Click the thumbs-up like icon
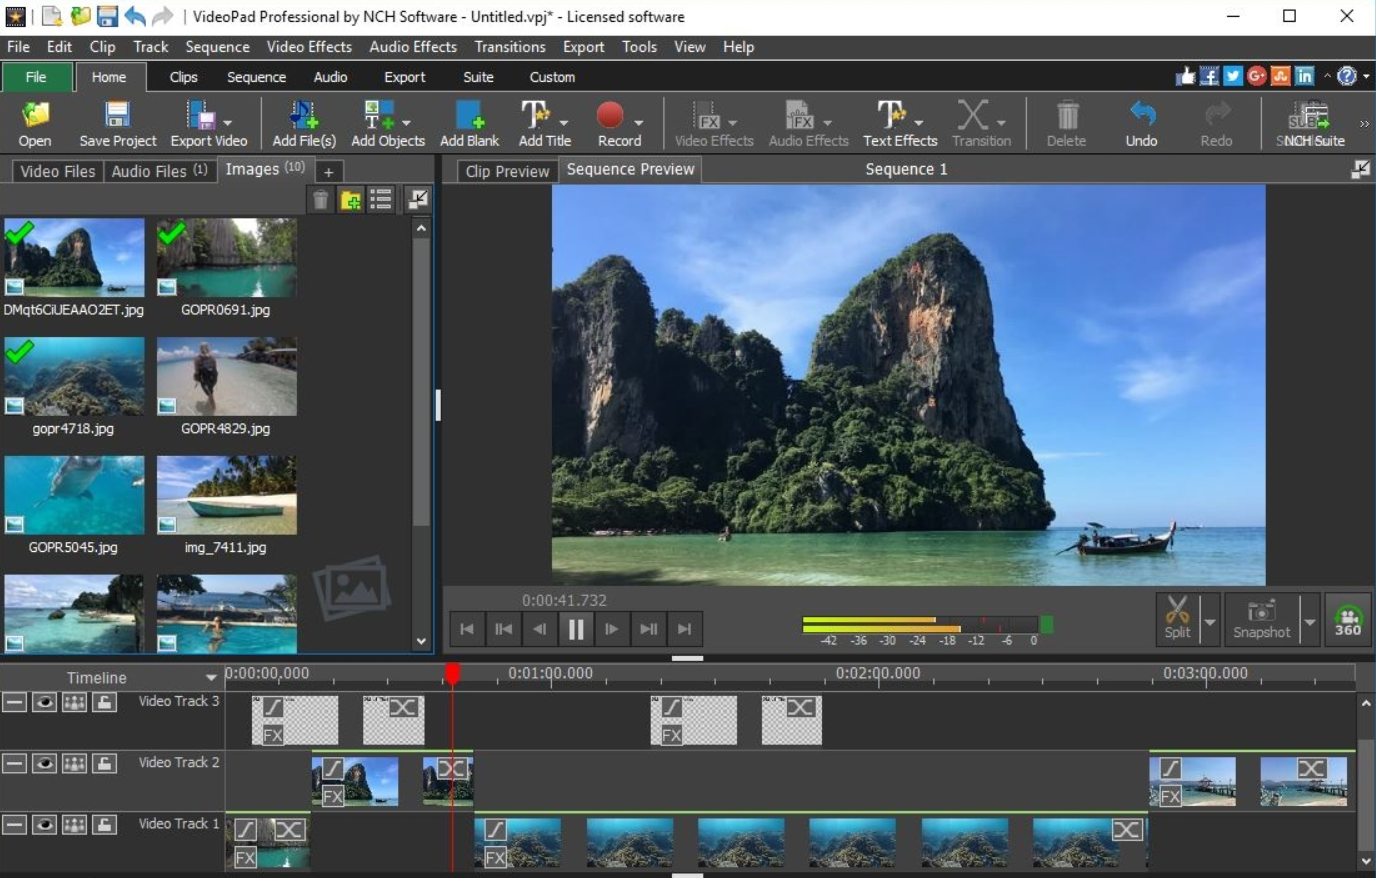 pos(1186,76)
